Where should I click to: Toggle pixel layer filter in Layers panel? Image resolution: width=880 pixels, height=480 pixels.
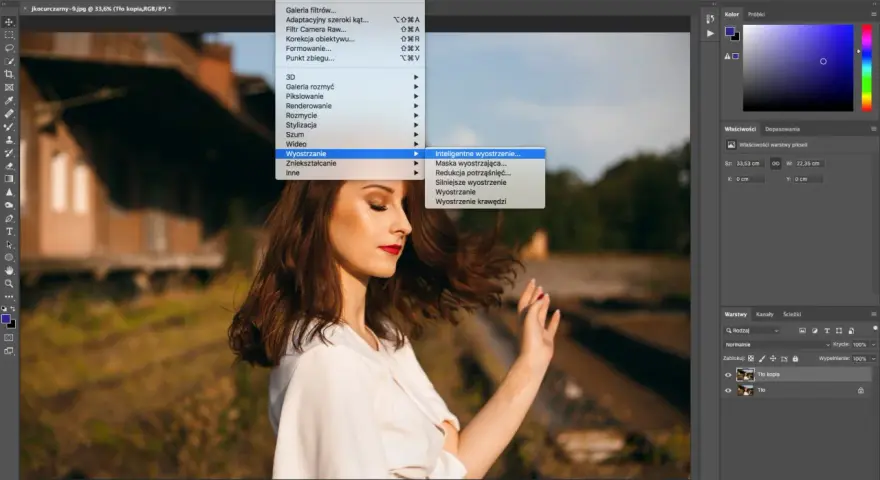coord(802,331)
